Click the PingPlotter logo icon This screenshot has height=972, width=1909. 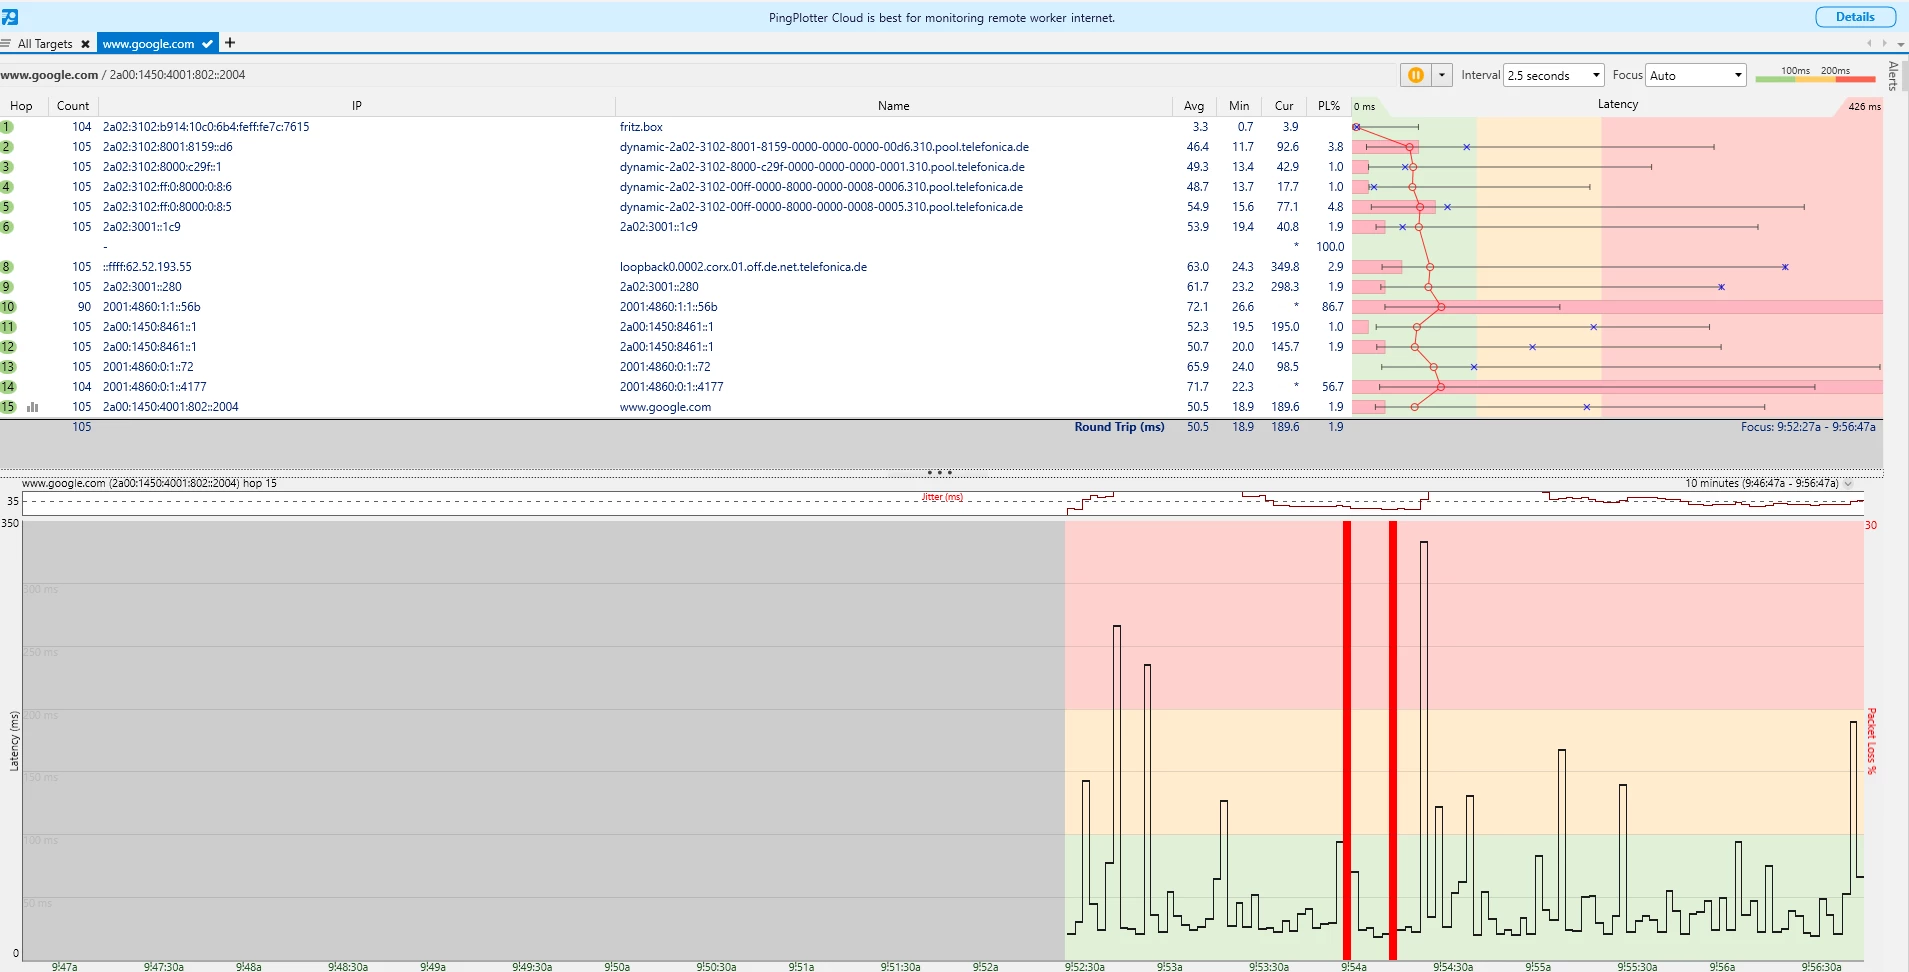click(10, 17)
